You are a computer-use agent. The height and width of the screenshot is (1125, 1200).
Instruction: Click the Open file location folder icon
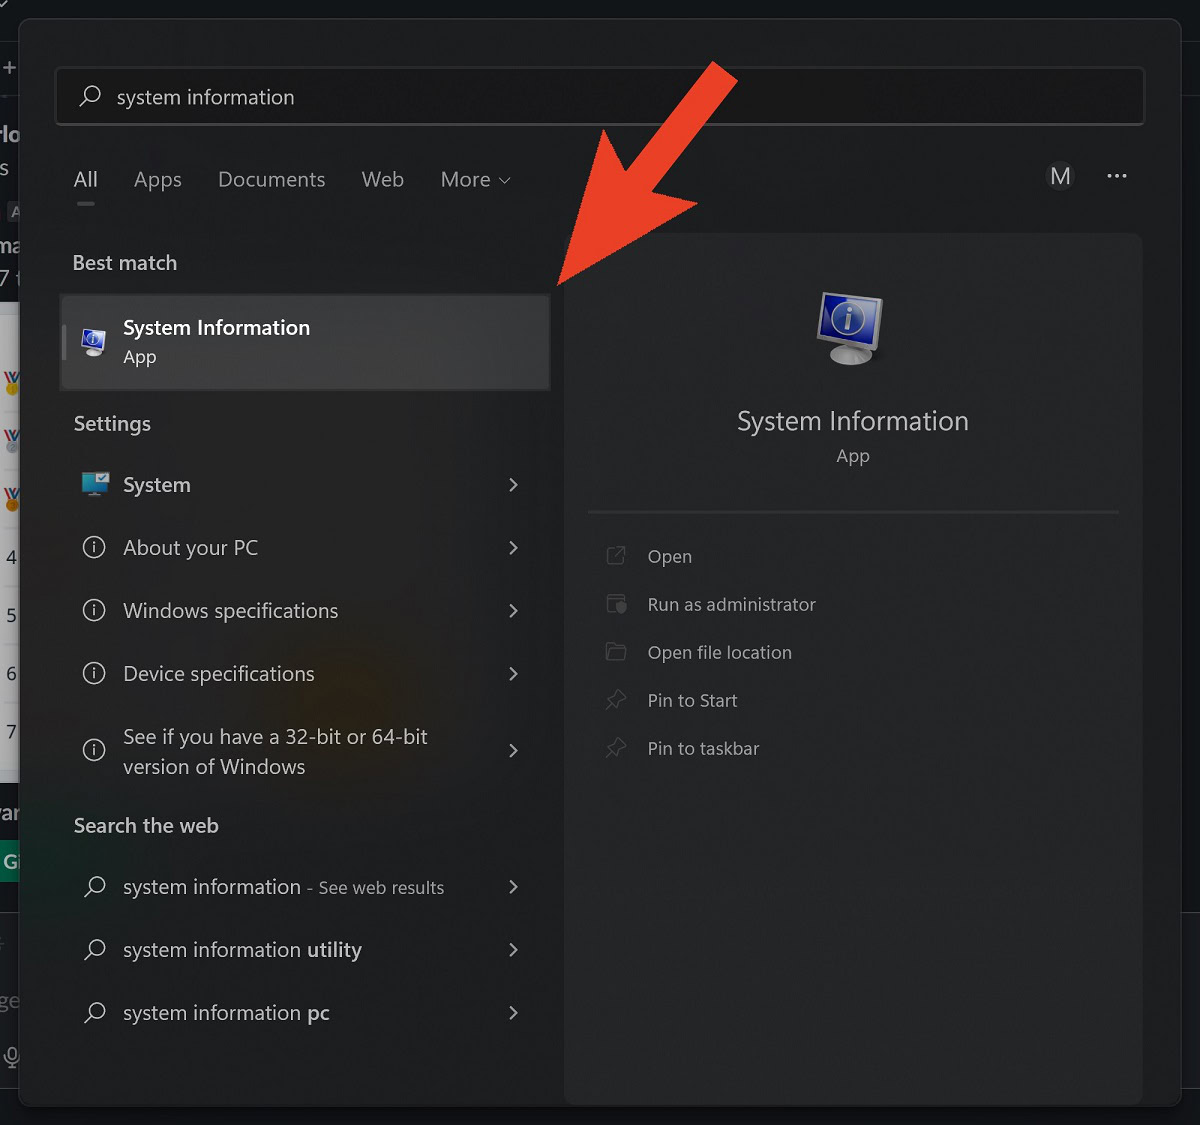tap(616, 652)
